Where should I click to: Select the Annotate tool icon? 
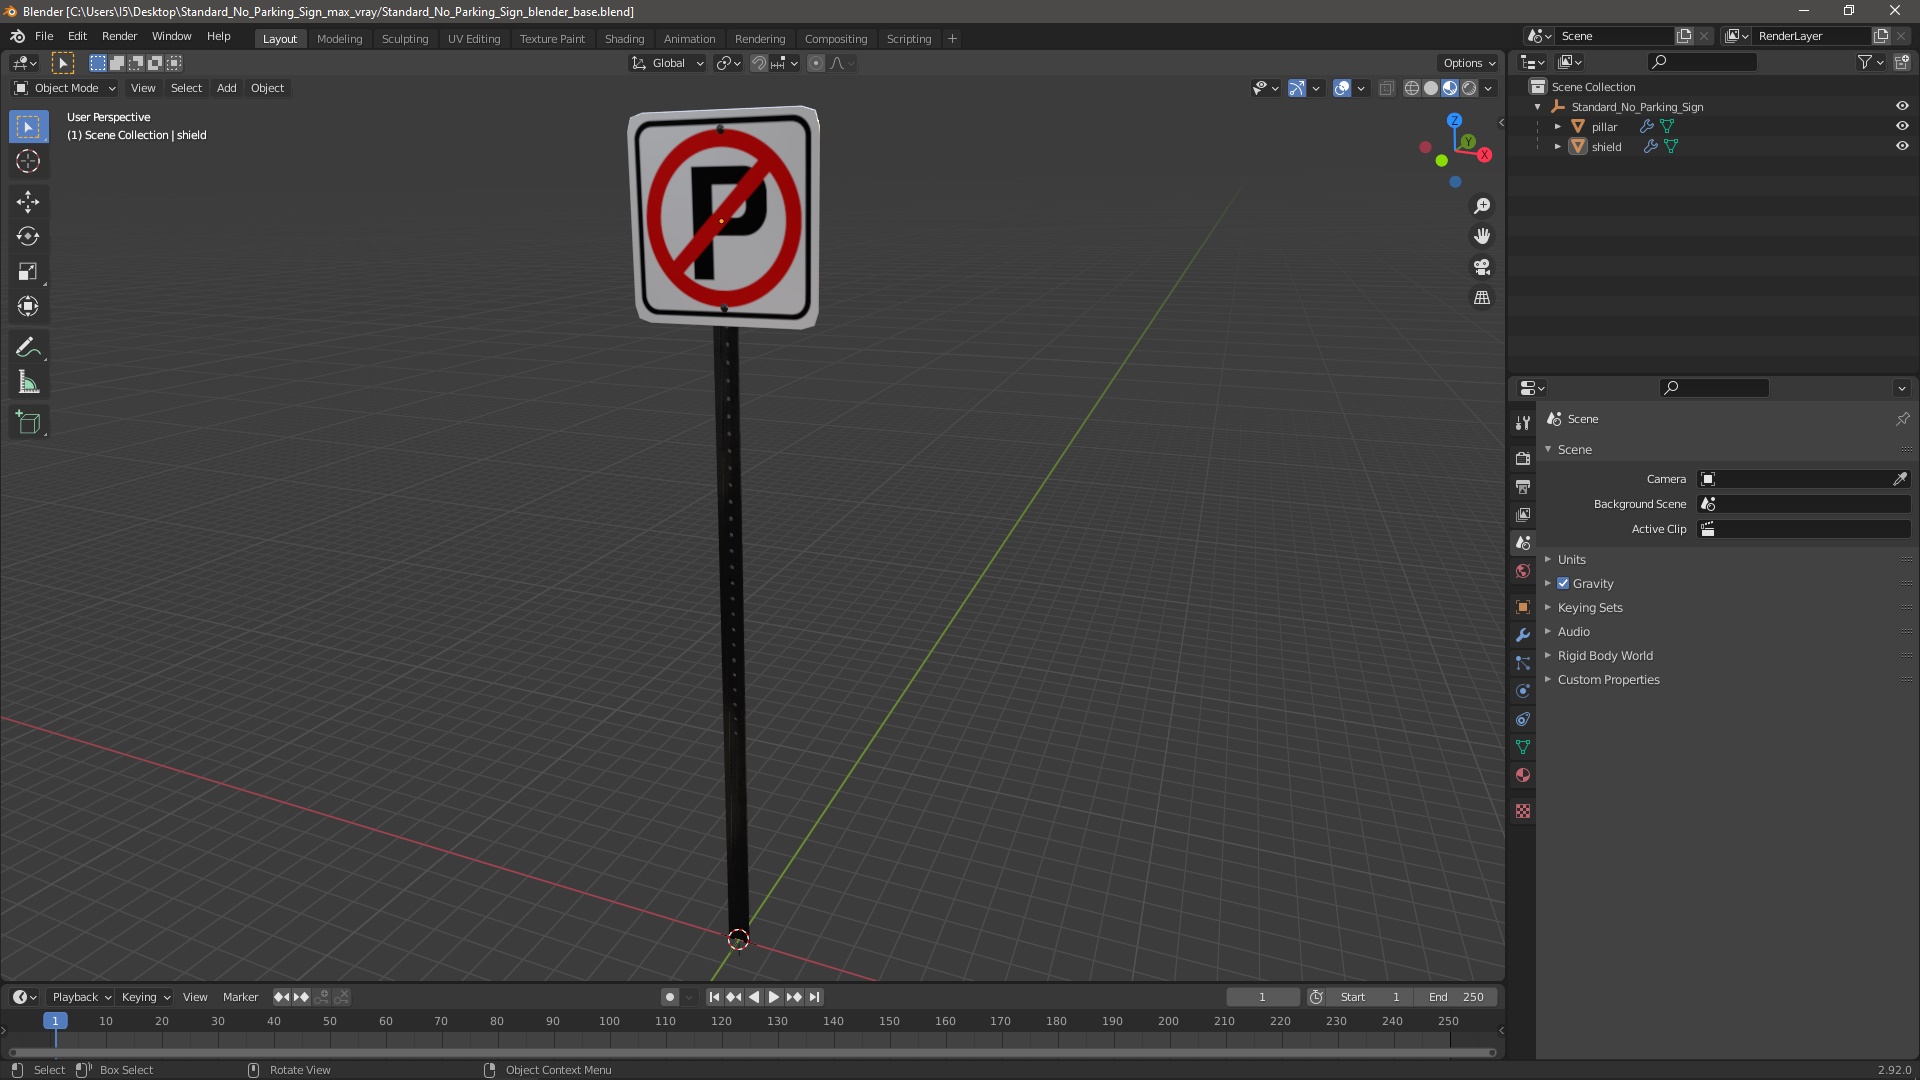[x=28, y=347]
